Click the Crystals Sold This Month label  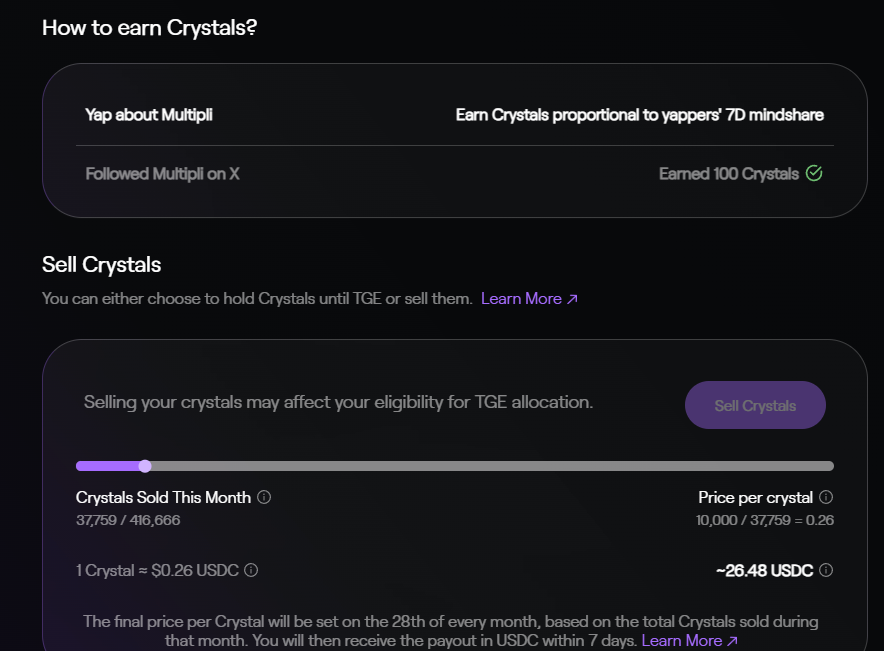163,497
